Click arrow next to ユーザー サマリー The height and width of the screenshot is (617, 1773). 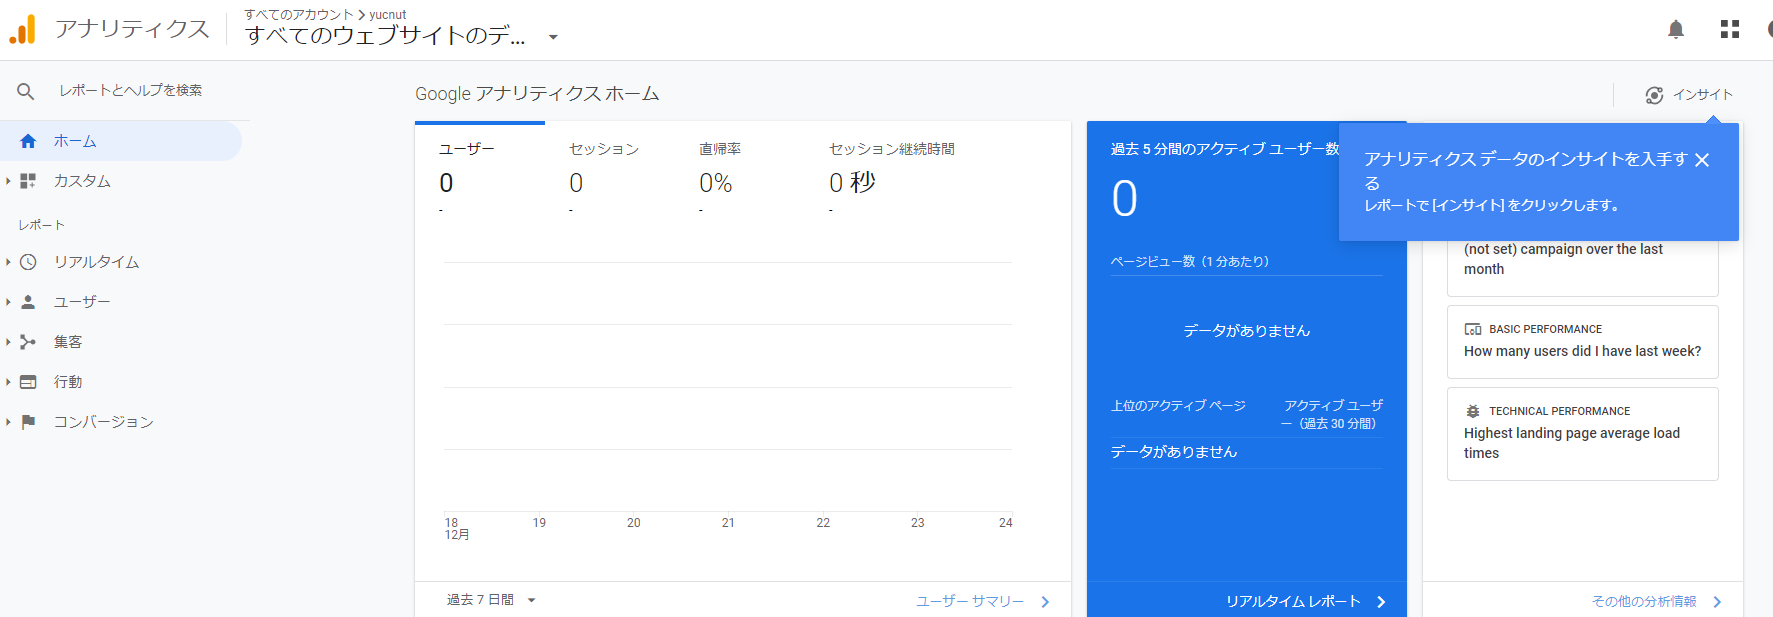click(1045, 602)
